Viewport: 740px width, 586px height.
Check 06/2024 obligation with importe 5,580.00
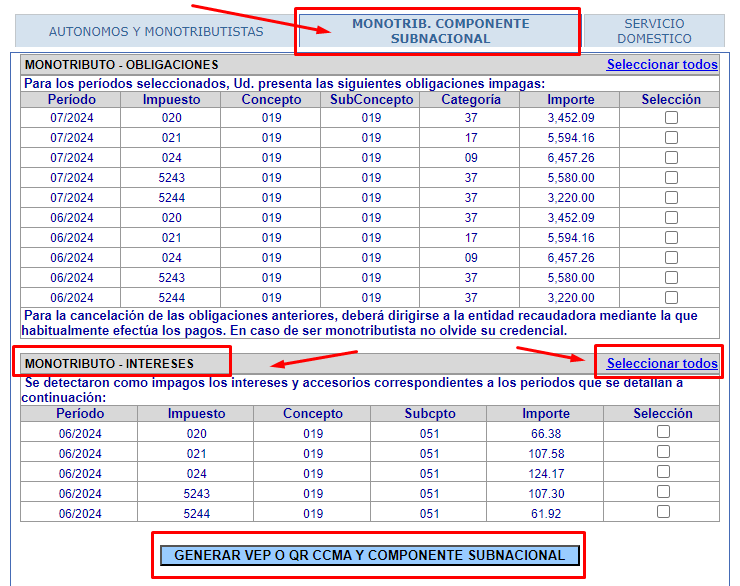click(671, 278)
